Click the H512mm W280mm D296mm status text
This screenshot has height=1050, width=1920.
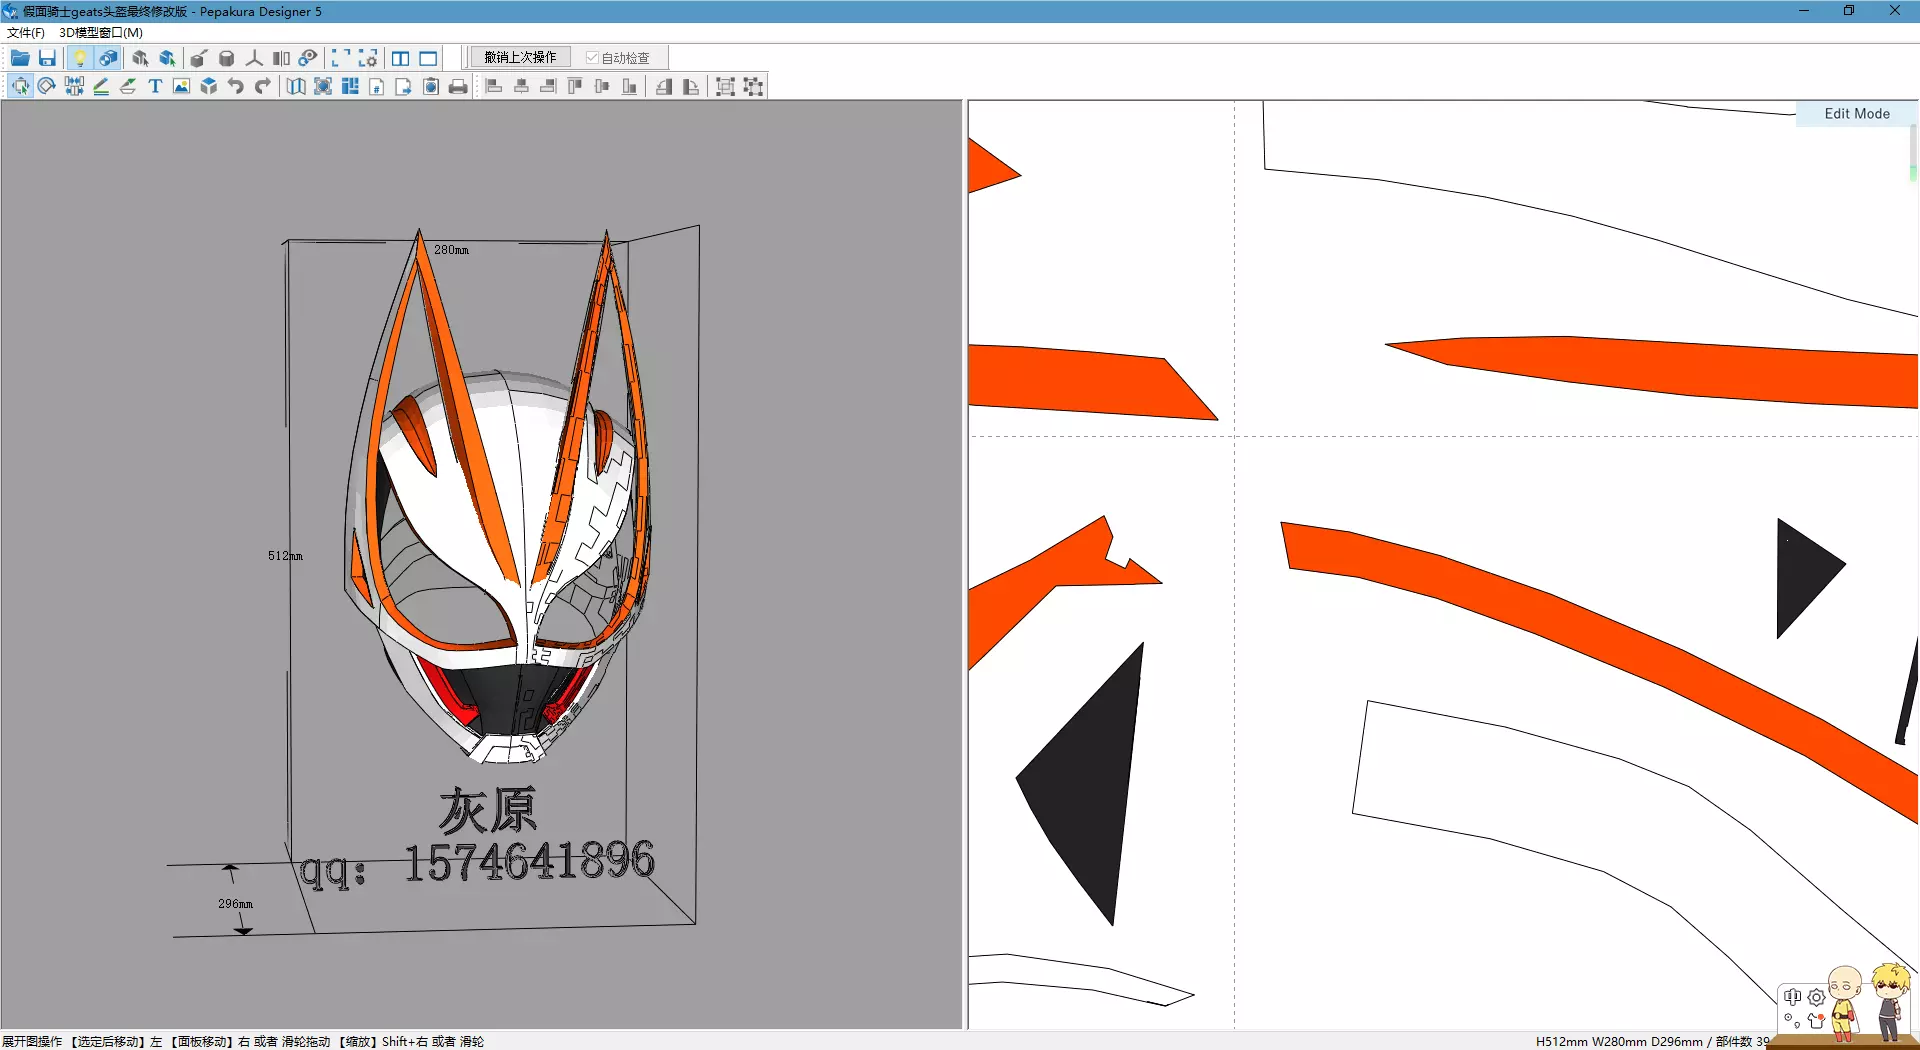1619,1041
